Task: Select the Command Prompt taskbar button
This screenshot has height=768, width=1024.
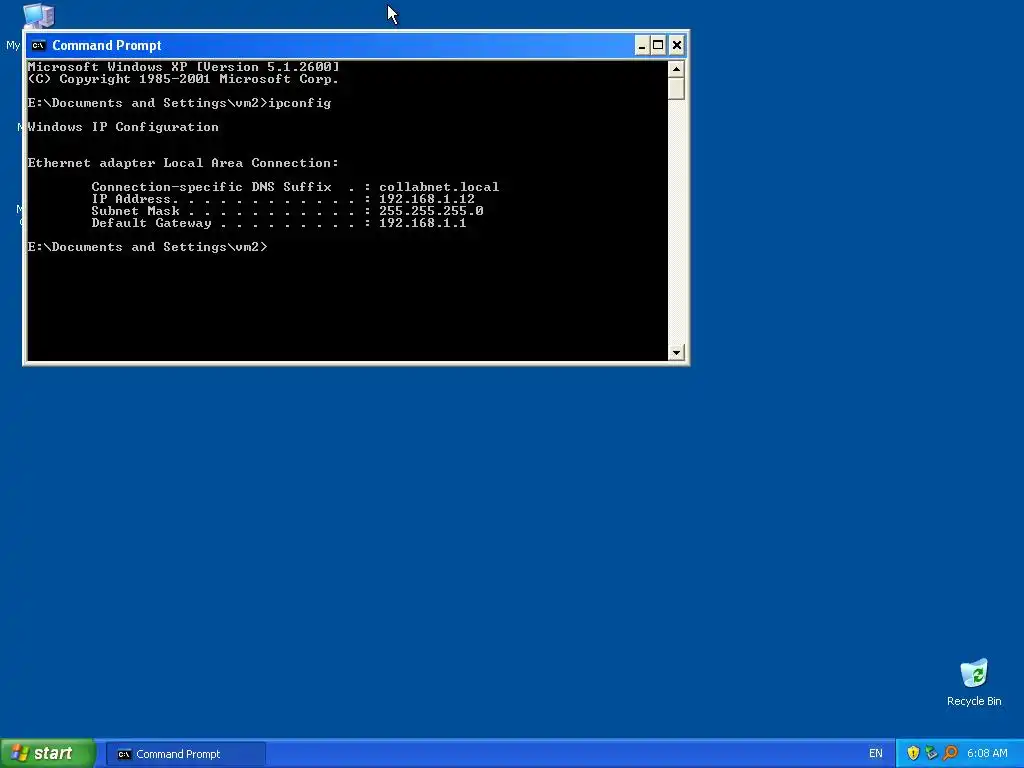Action: coord(185,754)
